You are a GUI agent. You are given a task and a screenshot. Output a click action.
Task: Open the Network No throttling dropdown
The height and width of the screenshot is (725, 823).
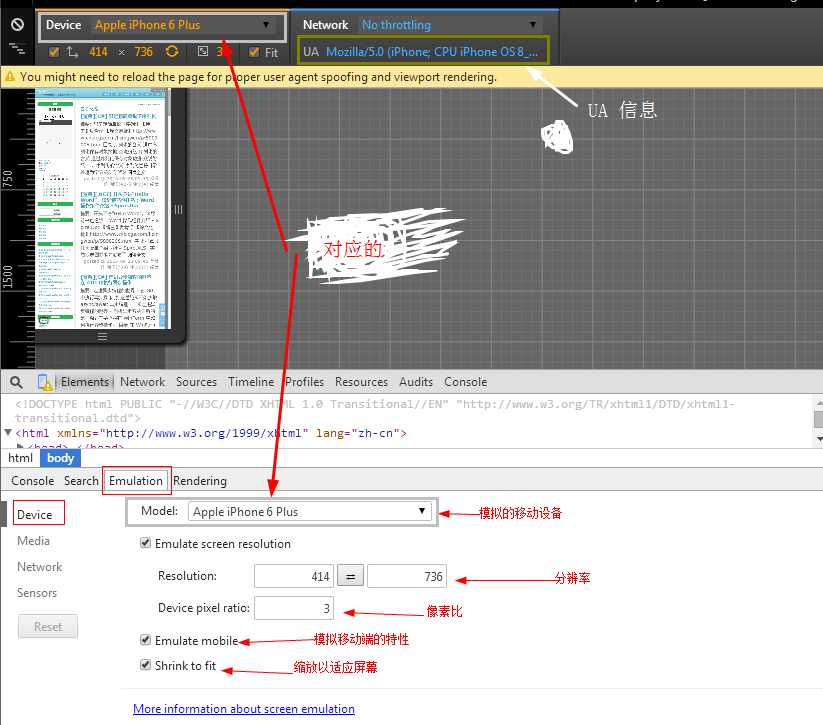[x=448, y=25]
